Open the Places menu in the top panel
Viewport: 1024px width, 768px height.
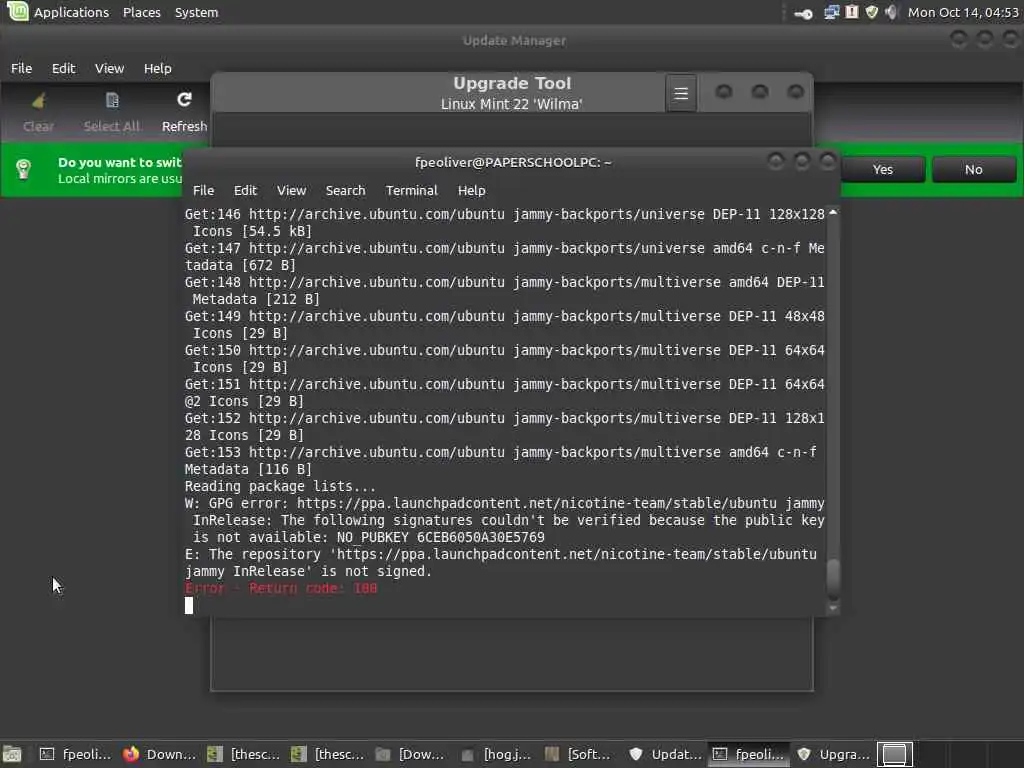click(142, 12)
